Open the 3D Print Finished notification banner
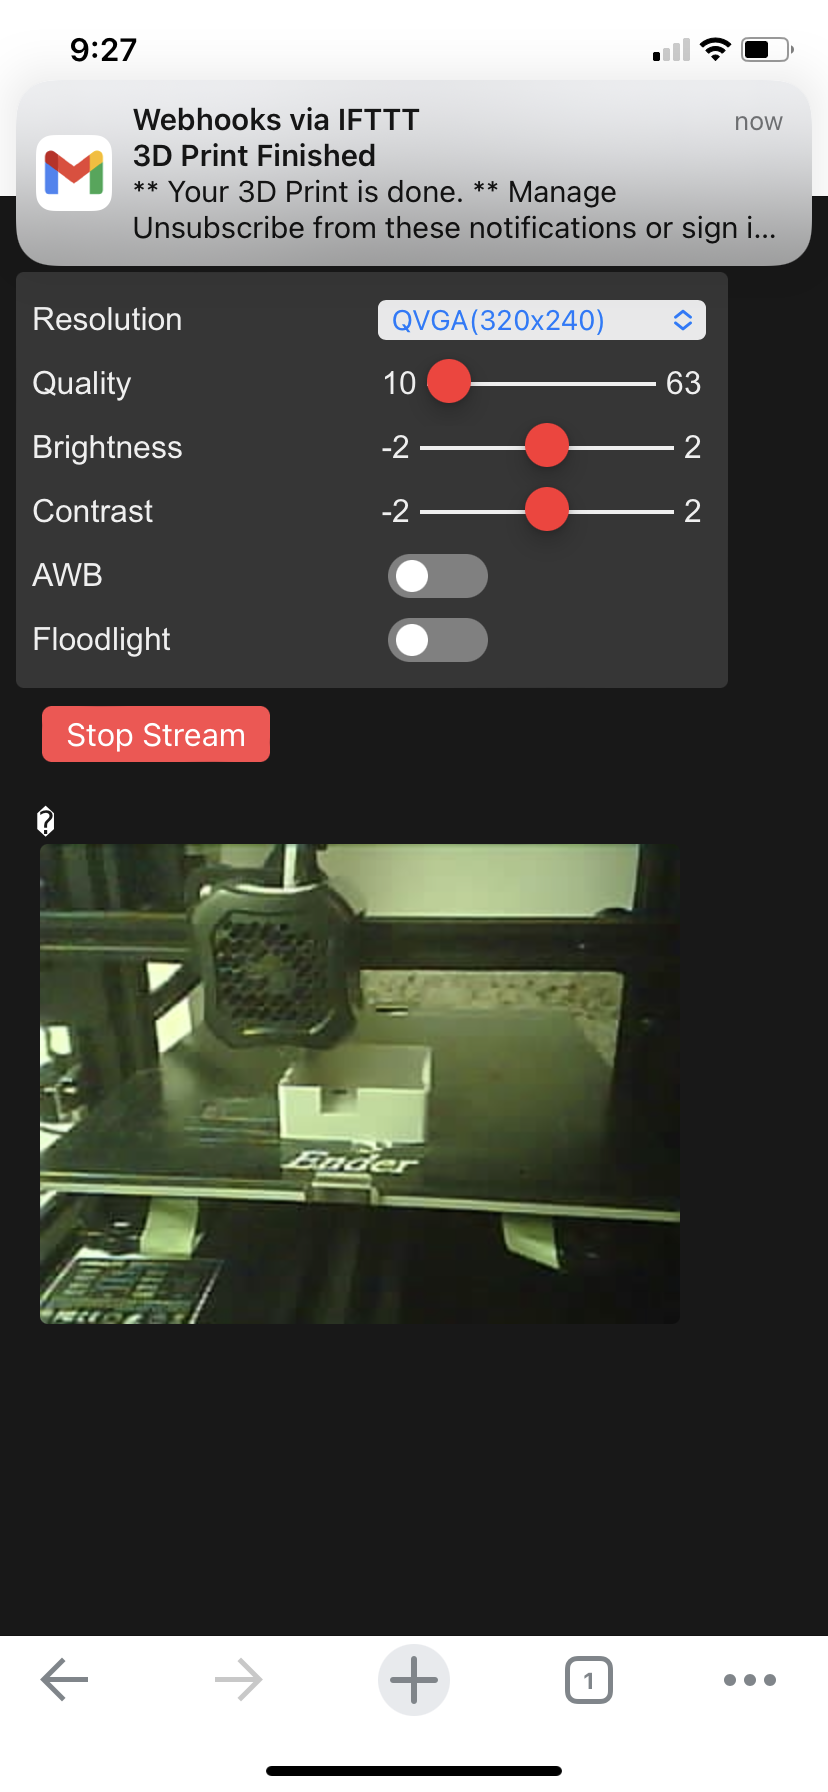Screen dimensions: 828x1792 (x=414, y=173)
